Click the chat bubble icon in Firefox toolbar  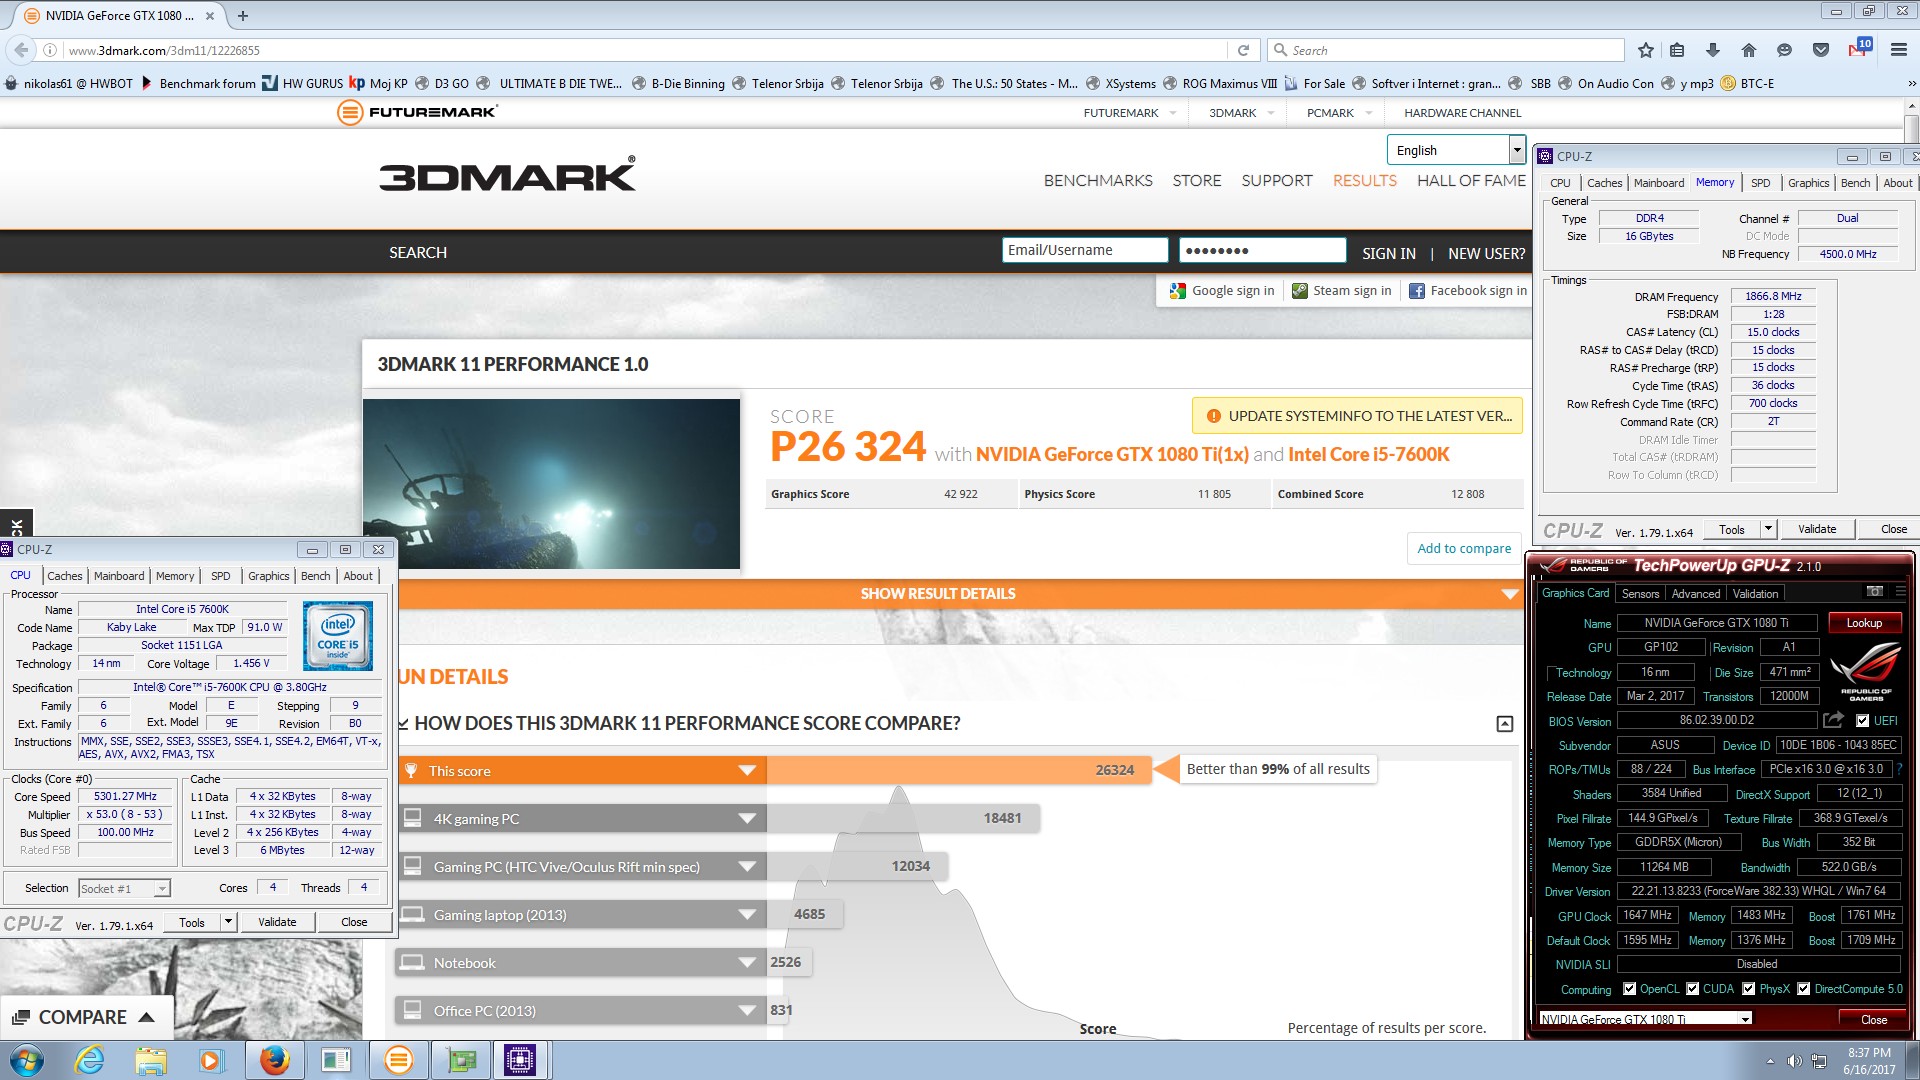coord(1785,50)
